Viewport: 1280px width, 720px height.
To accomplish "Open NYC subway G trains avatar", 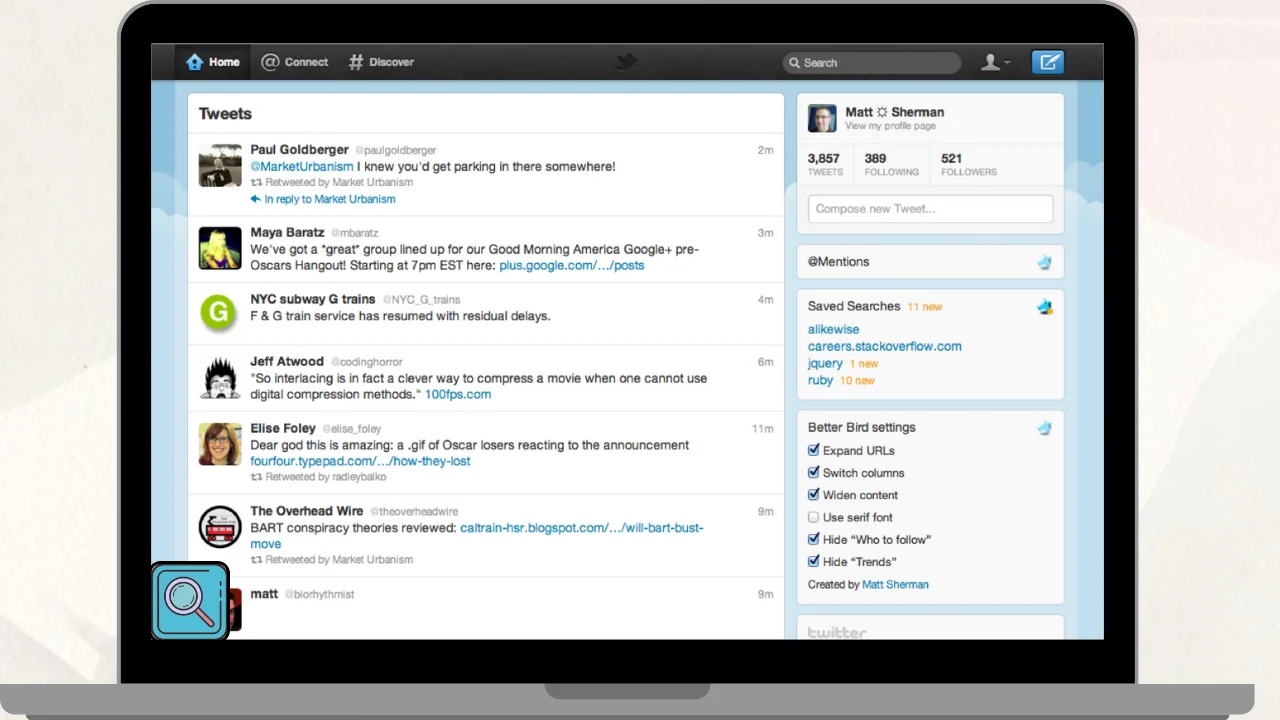I will 220,312.
